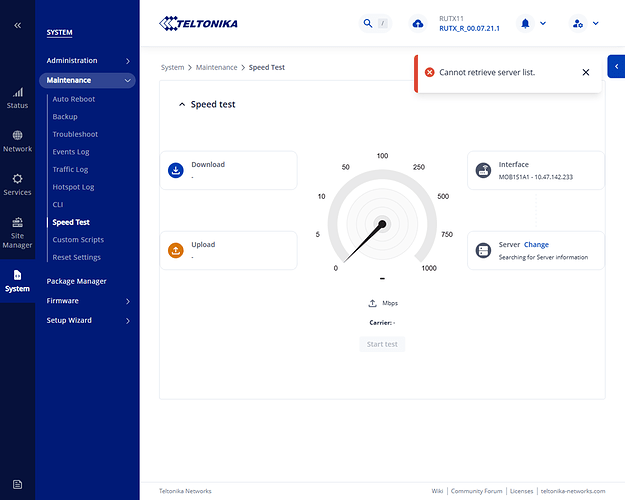Collapse the Speed test section
Image resolution: width=625 pixels, height=500 pixels.
[x=182, y=104]
